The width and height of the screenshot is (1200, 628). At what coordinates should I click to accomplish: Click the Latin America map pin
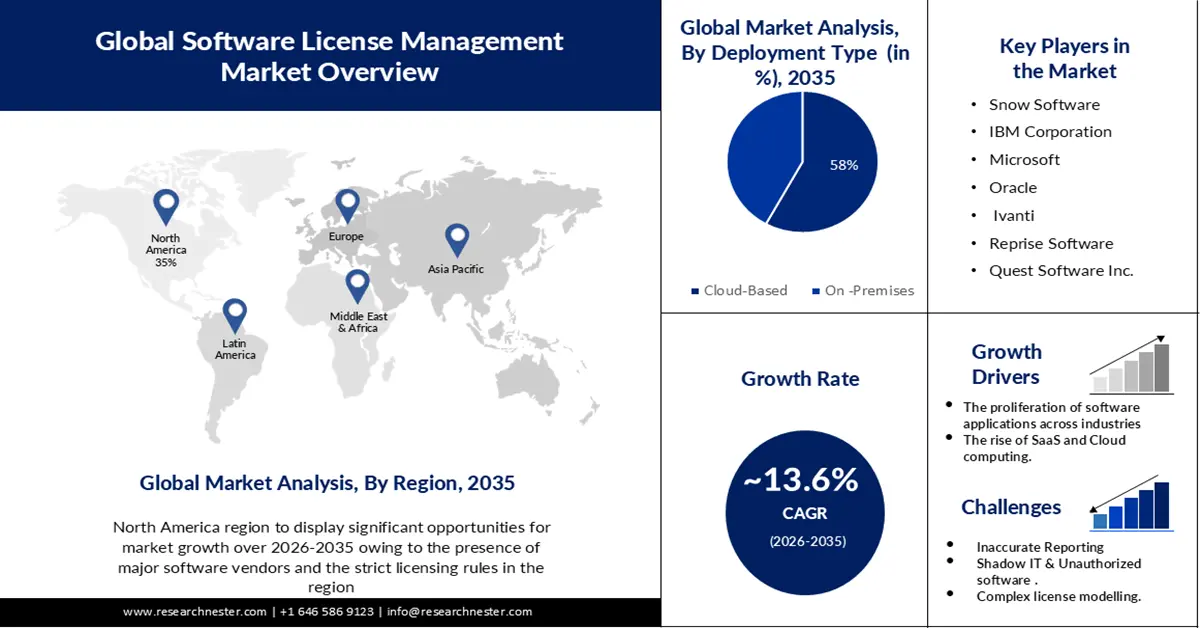pos(234,316)
